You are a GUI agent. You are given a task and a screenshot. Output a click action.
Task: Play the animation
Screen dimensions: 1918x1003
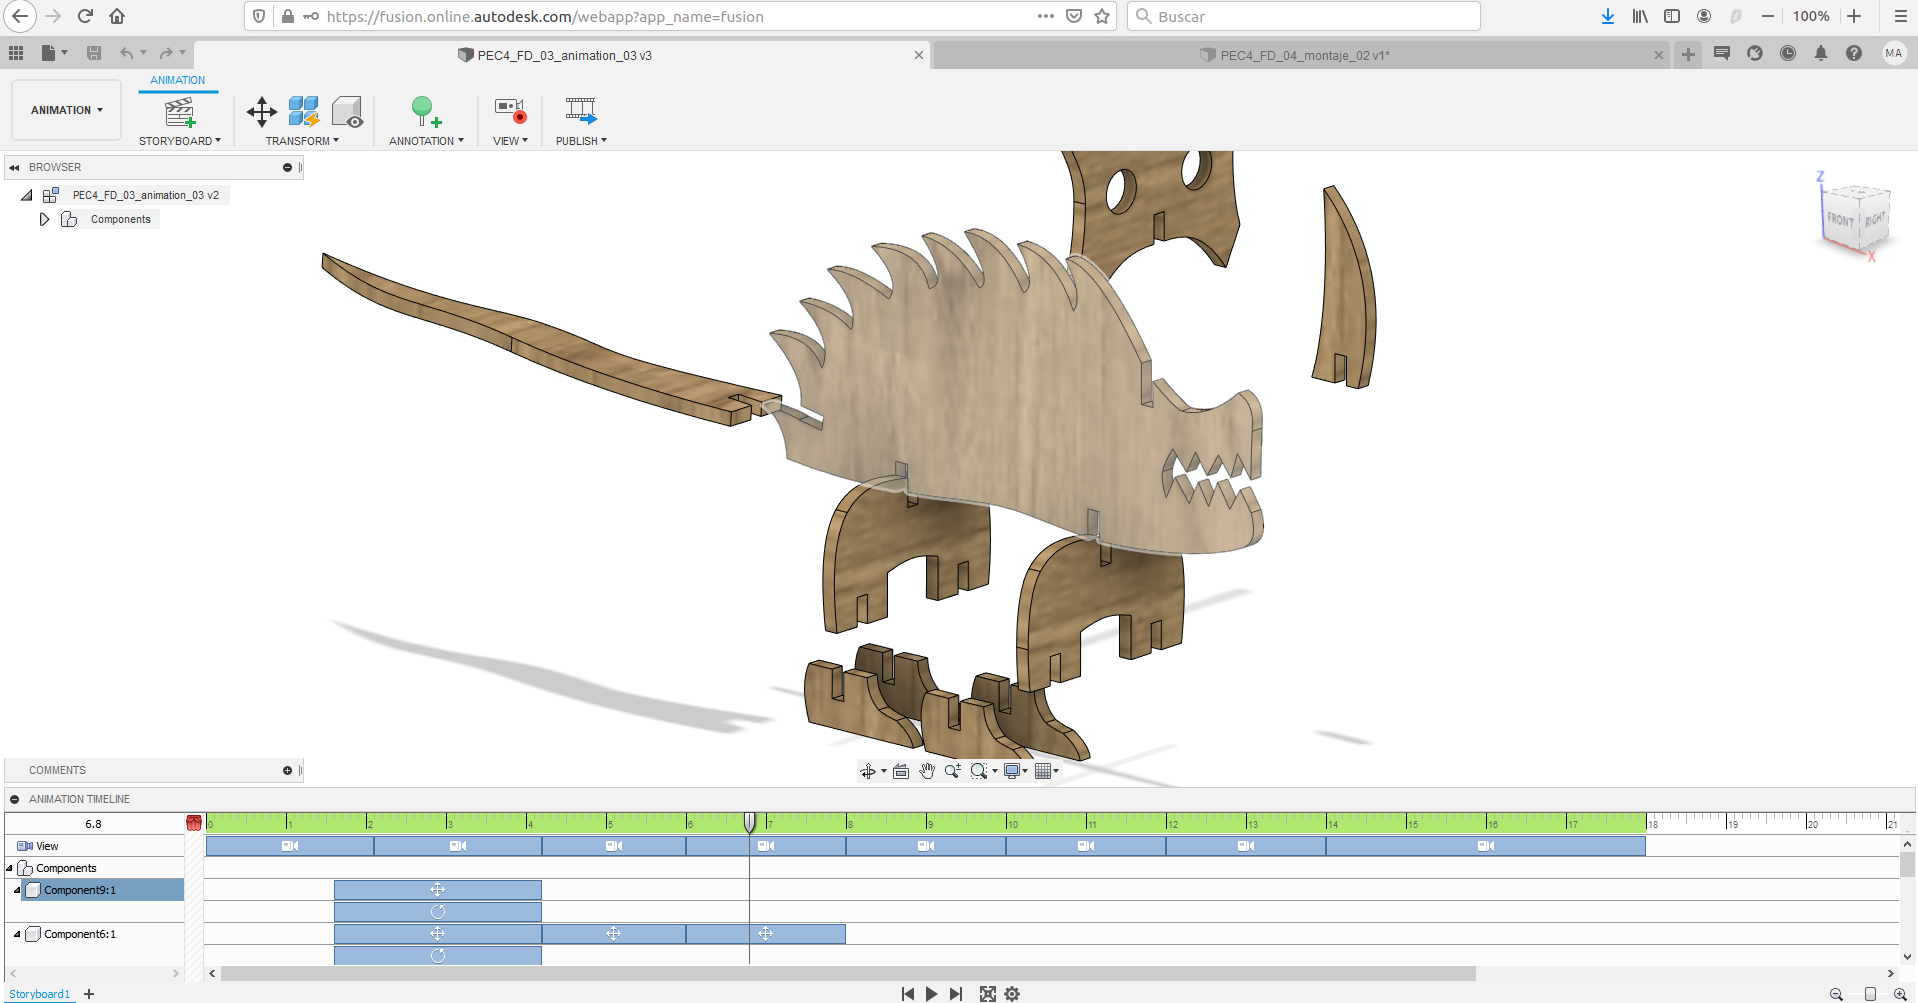click(x=931, y=993)
